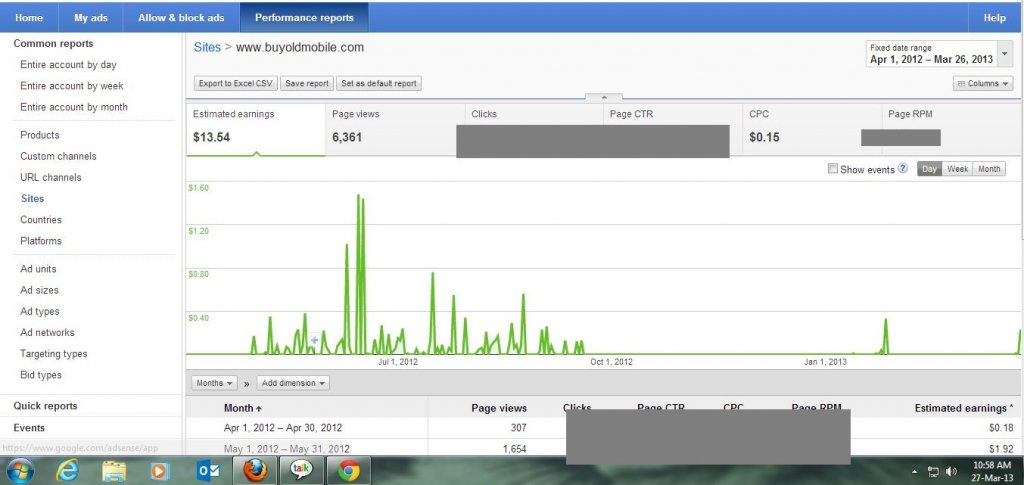Open the Custom channels report
Viewport: 1024px width, 485px height.
[x=58, y=156]
